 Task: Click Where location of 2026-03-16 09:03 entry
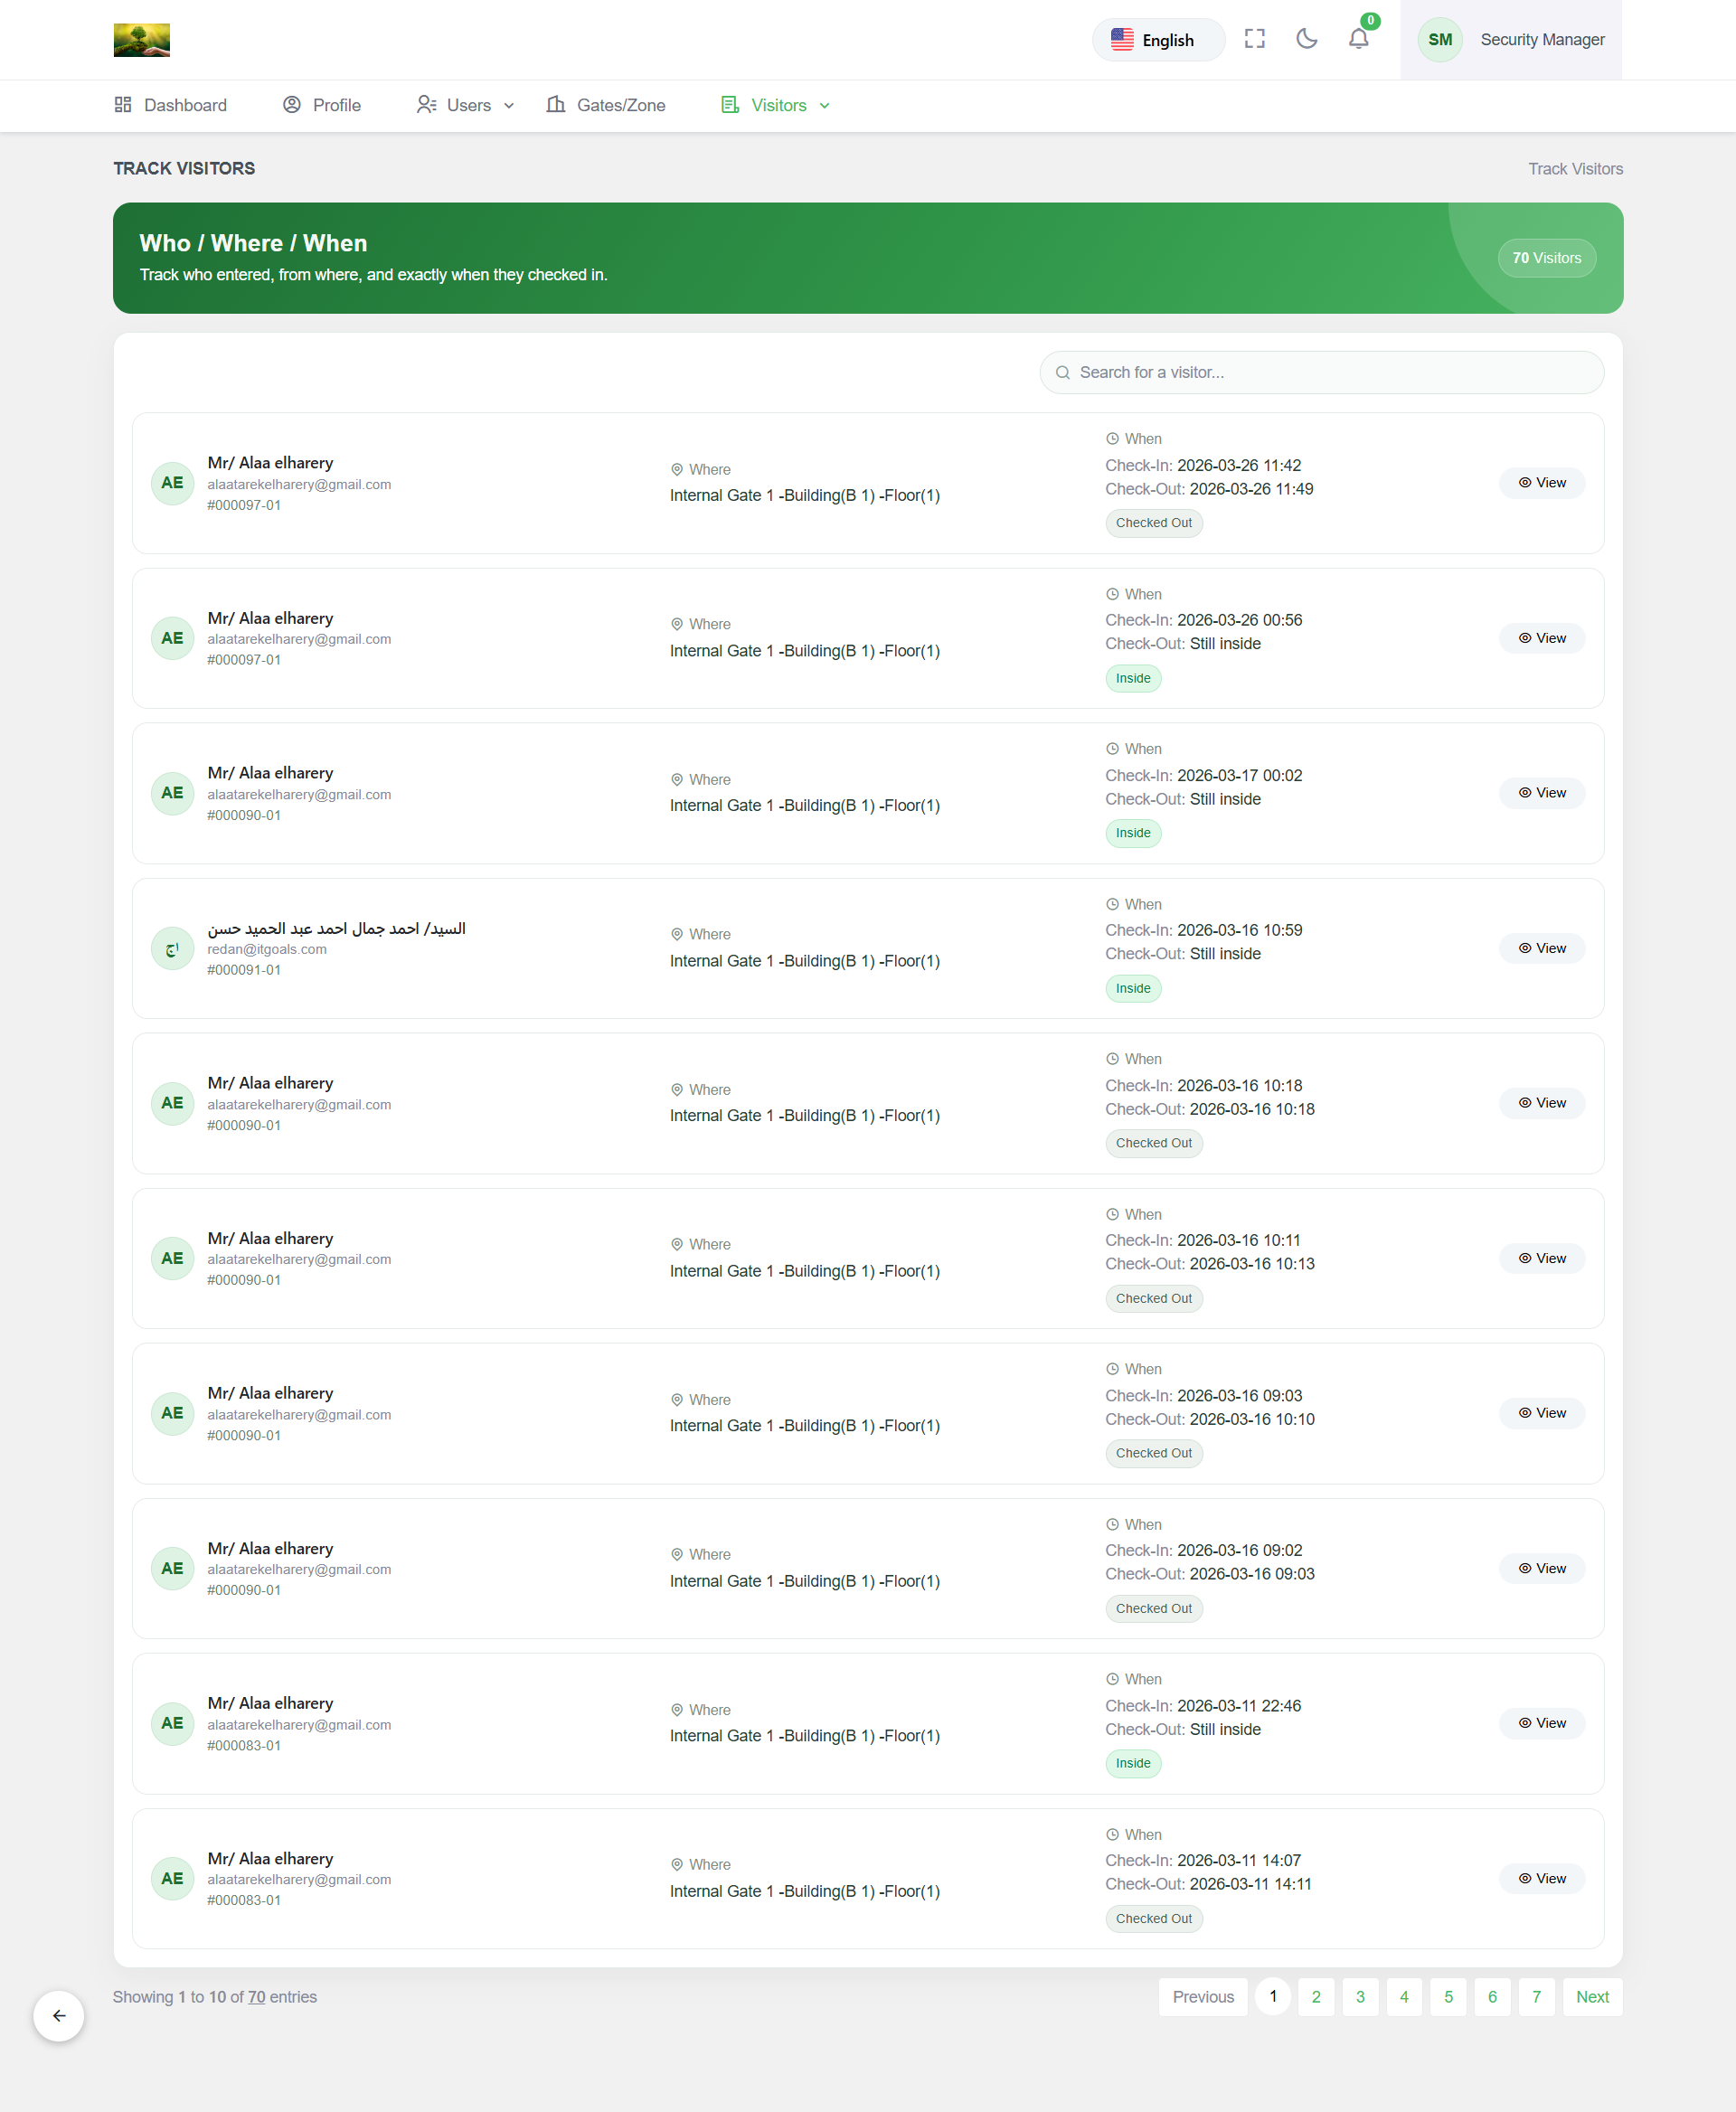coord(804,1426)
